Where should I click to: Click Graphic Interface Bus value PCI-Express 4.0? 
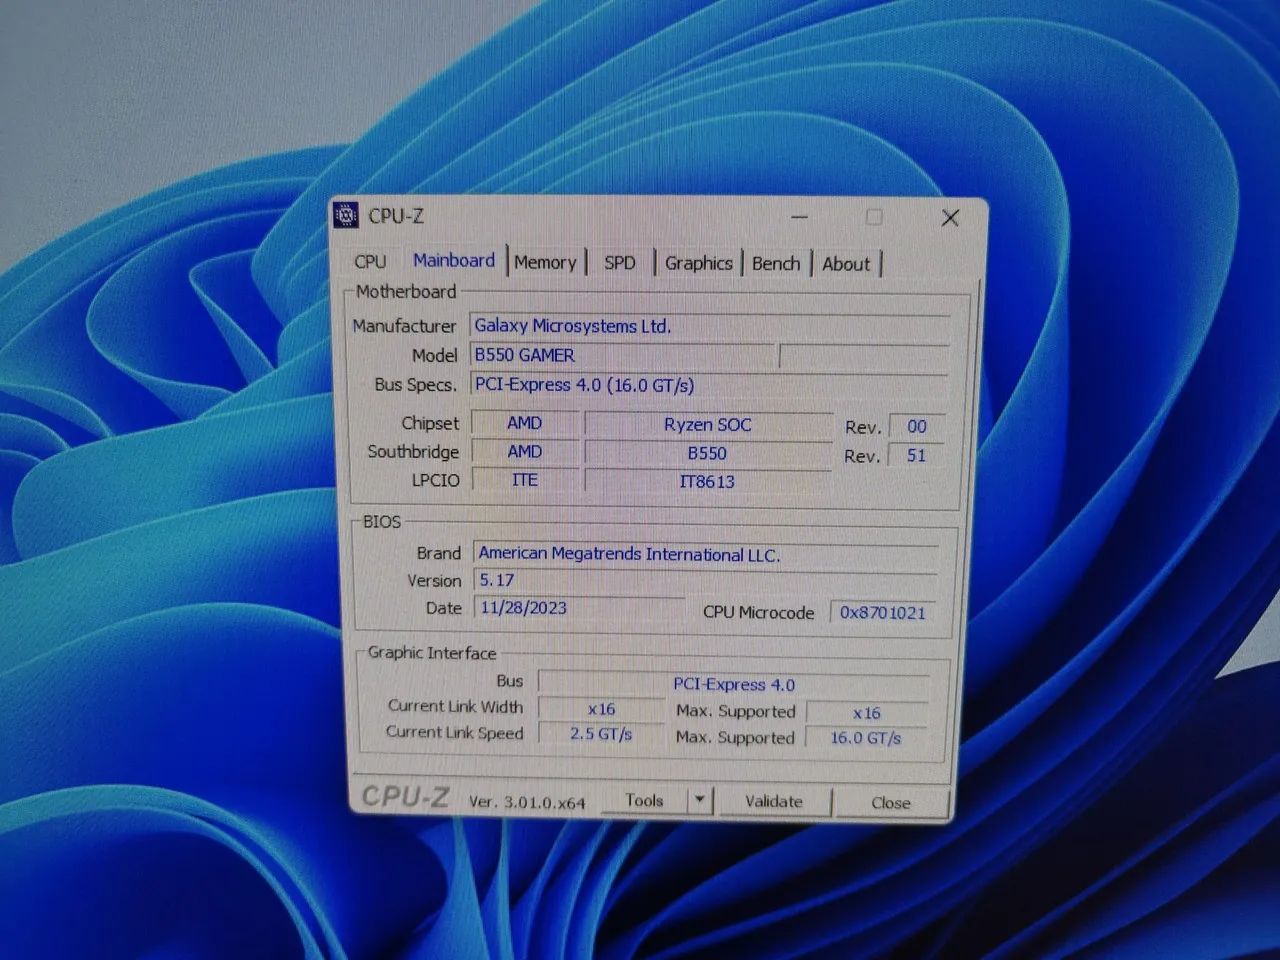click(734, 684)
